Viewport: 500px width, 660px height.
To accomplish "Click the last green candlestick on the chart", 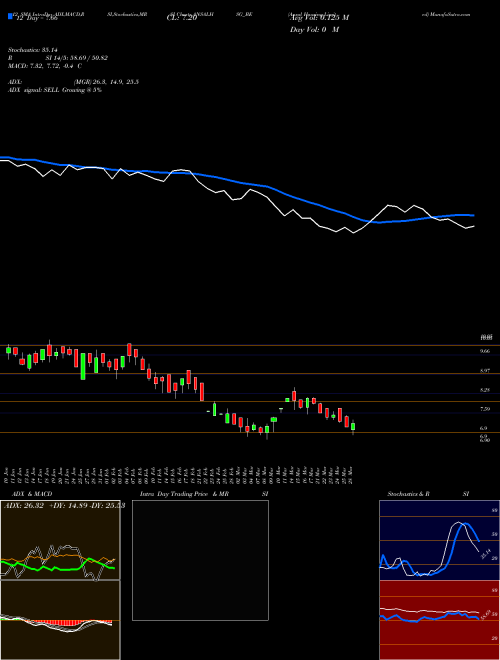I will 353,426.
